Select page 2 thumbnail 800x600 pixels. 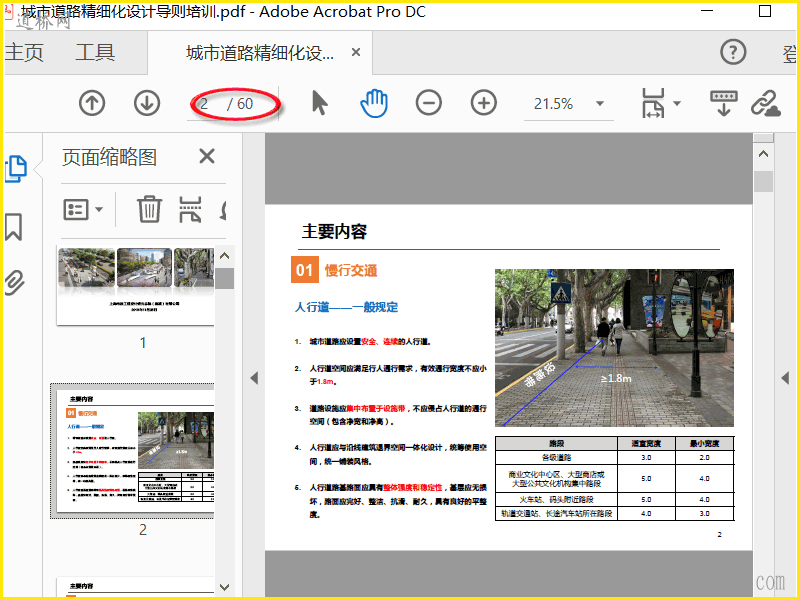[135, 451]
